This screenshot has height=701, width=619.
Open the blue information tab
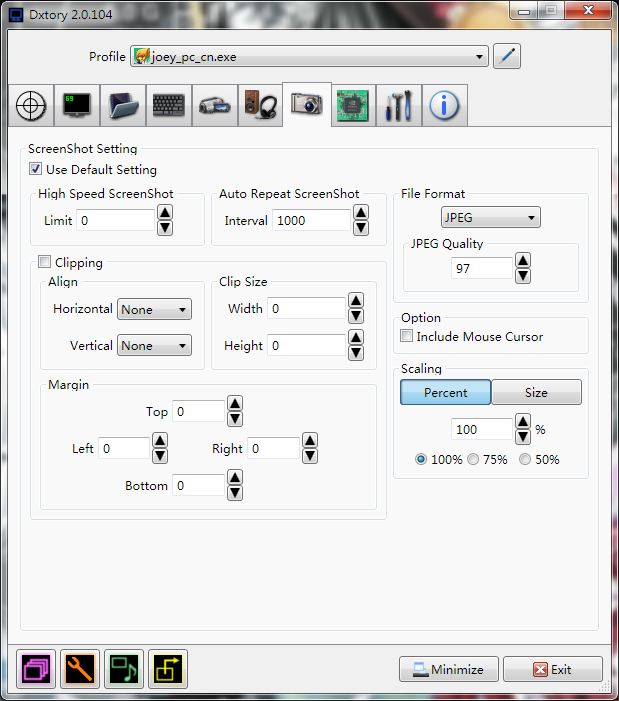(444, 105)
